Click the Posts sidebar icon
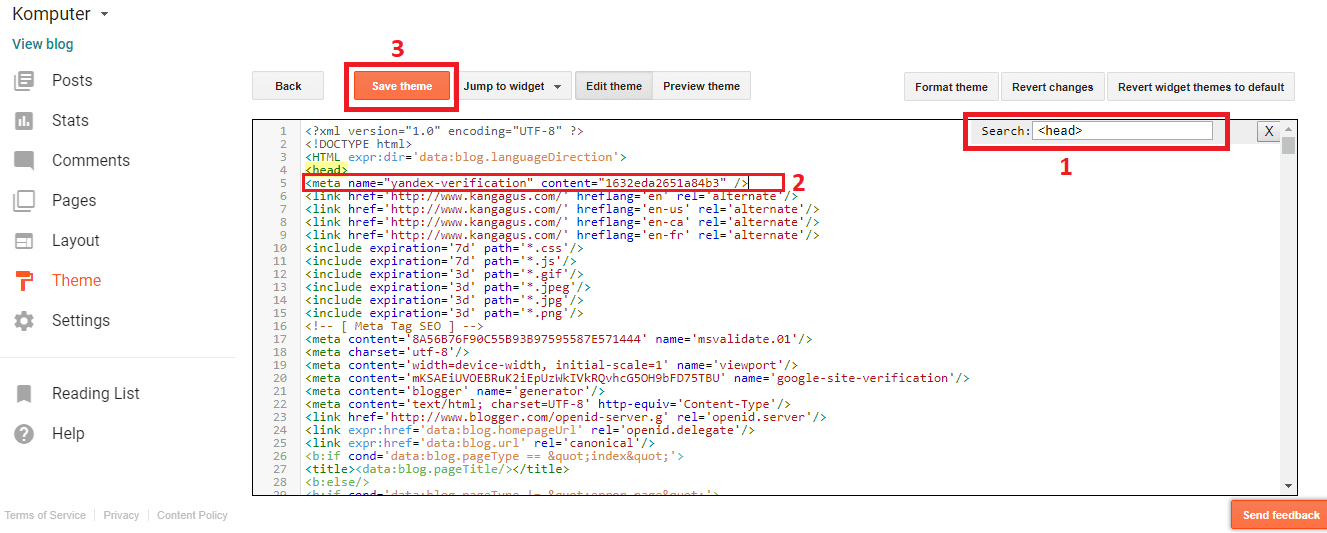The width and height of the screenshot is (1327, 533). 24,80
